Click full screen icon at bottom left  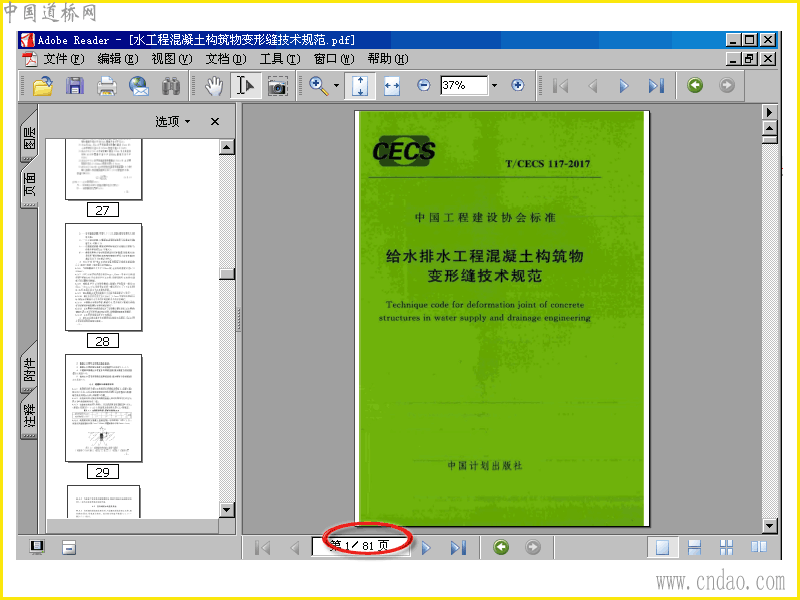(x=37, y=547)
